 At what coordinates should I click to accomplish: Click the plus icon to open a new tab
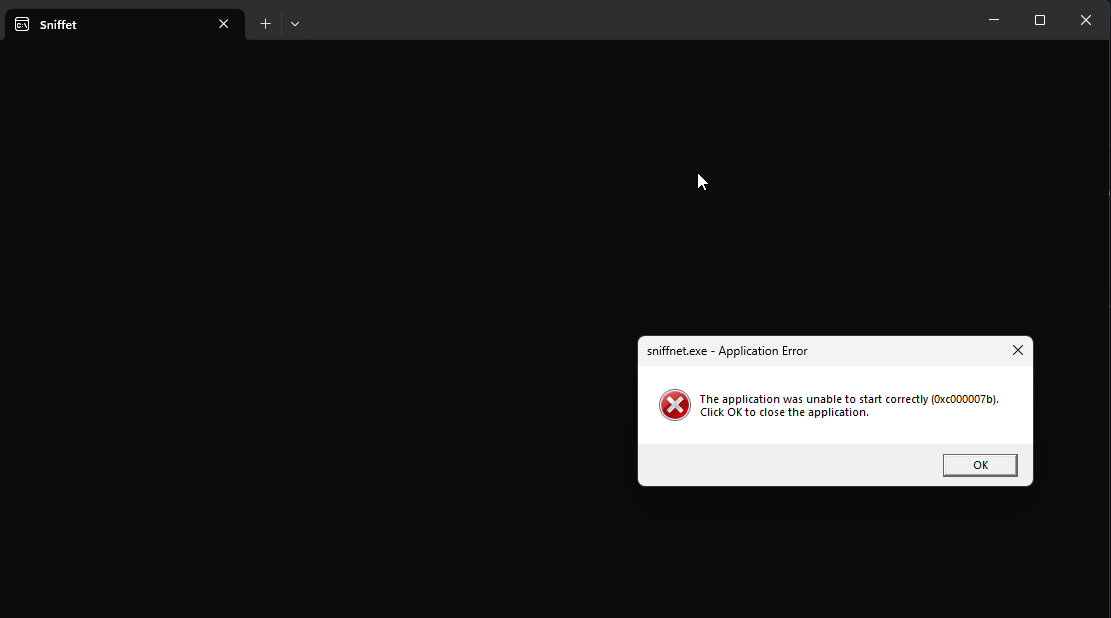(265, 23)
